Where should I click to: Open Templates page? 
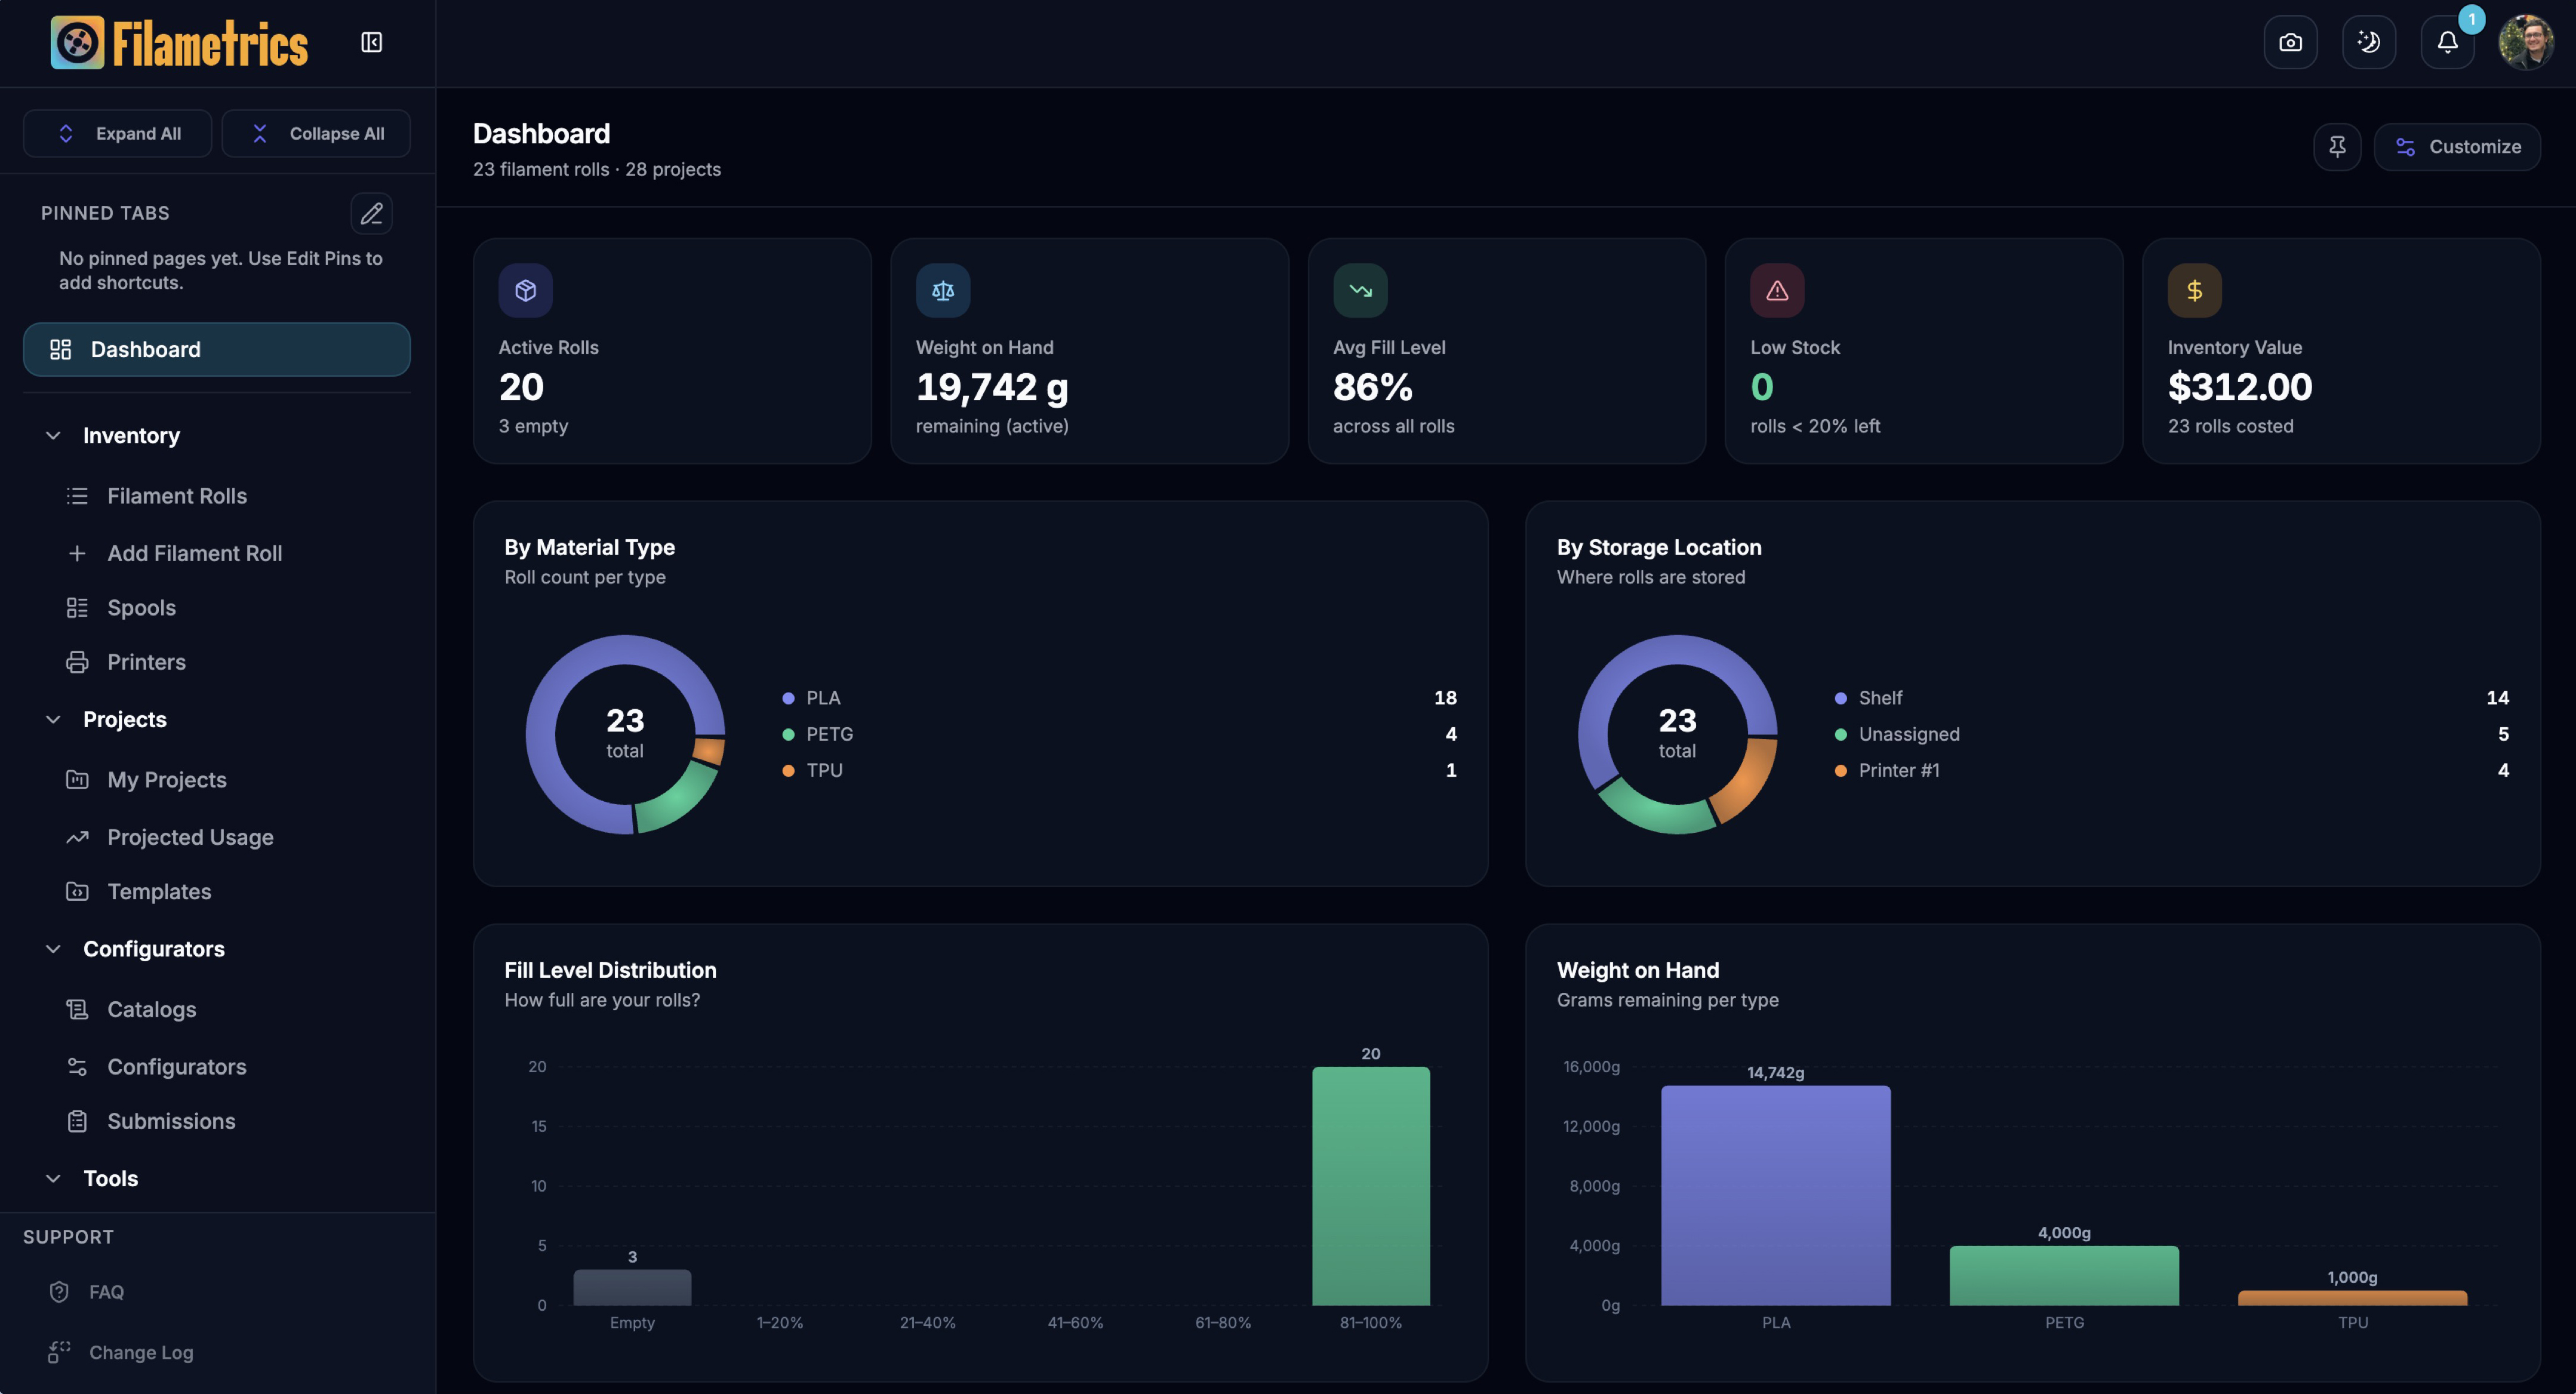pyautogui.click(x=138, y=892)
